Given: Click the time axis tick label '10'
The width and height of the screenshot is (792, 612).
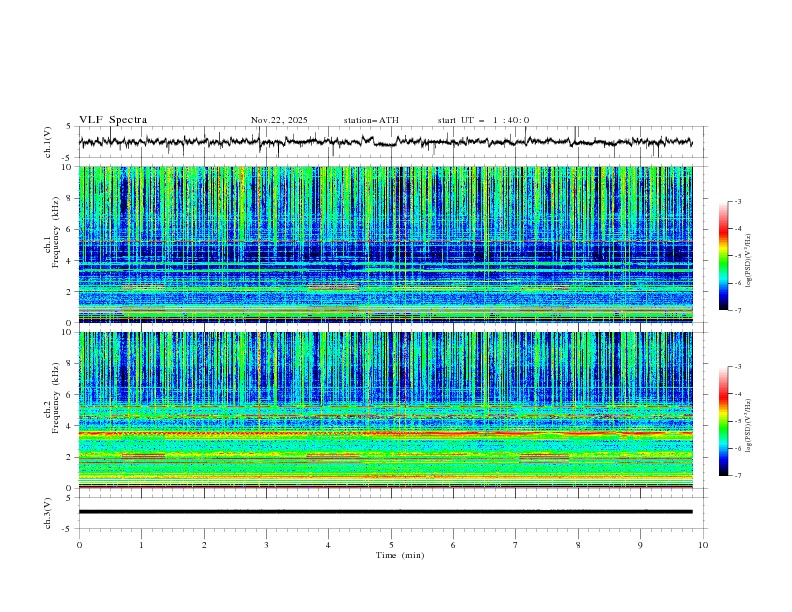Looking at the screenshot, I should (x=703, y=545).
